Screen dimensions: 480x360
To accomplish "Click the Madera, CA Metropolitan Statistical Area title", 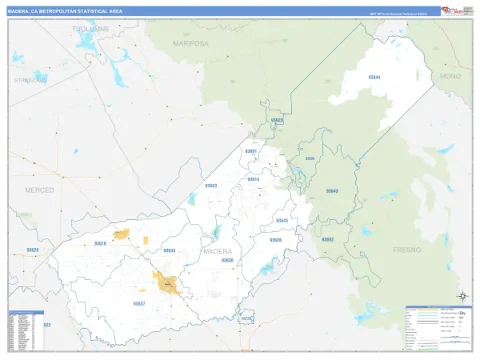I will [65, 11].
